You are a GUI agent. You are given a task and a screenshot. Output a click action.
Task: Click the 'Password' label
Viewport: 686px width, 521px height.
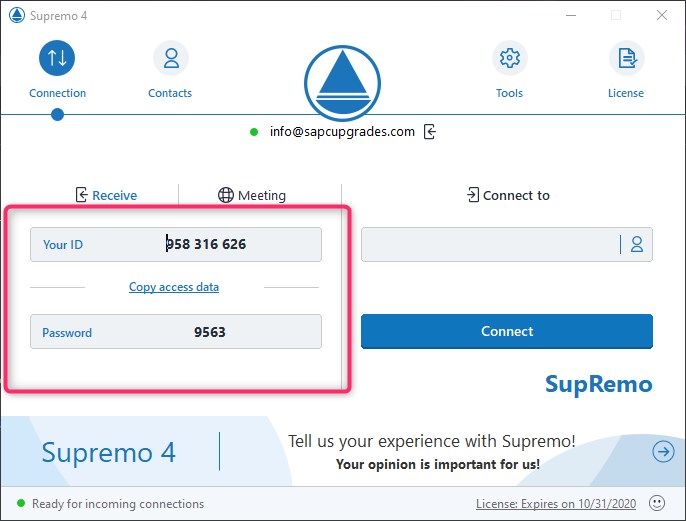tap(67, 332)
